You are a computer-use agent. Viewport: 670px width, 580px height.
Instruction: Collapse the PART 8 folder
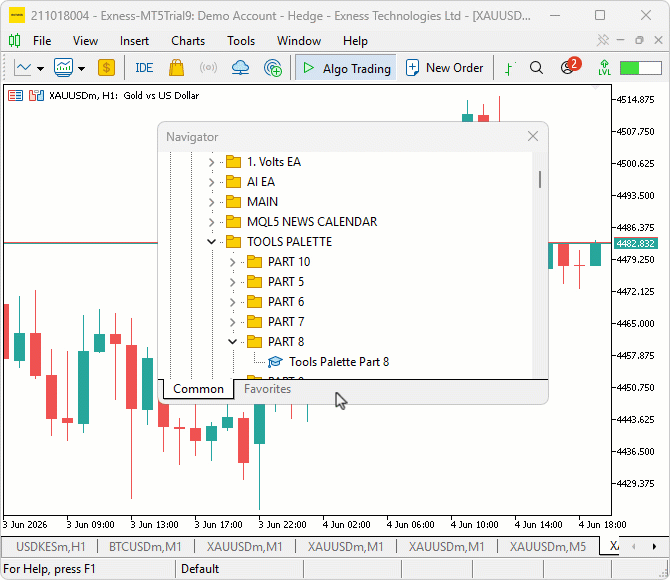click(x=232, y=342)
